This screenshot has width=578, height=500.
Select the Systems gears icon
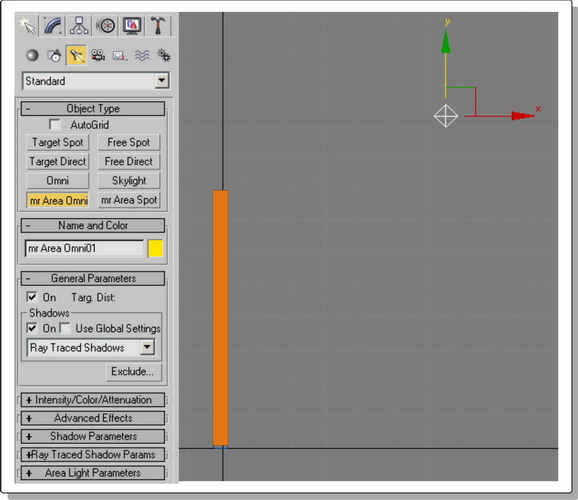coord(164,55)
